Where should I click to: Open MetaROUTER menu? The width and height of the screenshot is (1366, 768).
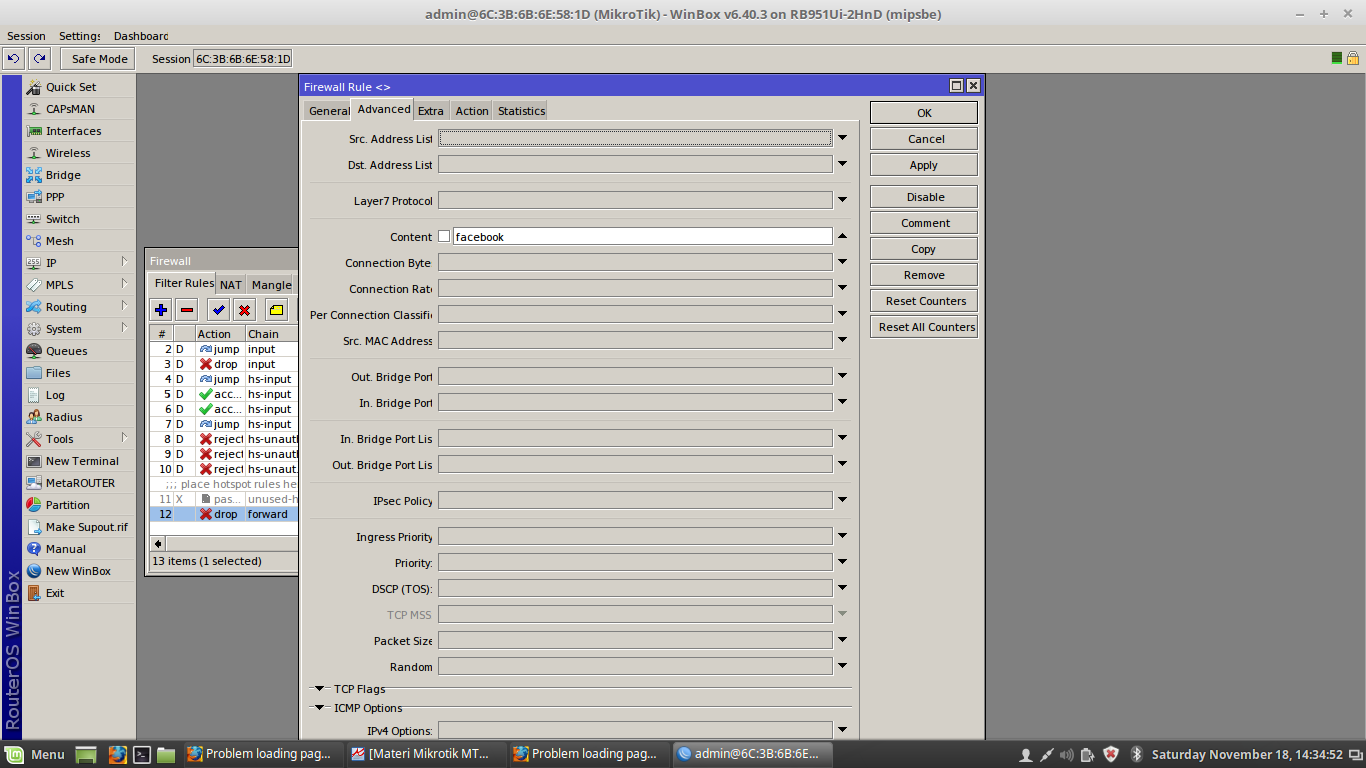79,483
